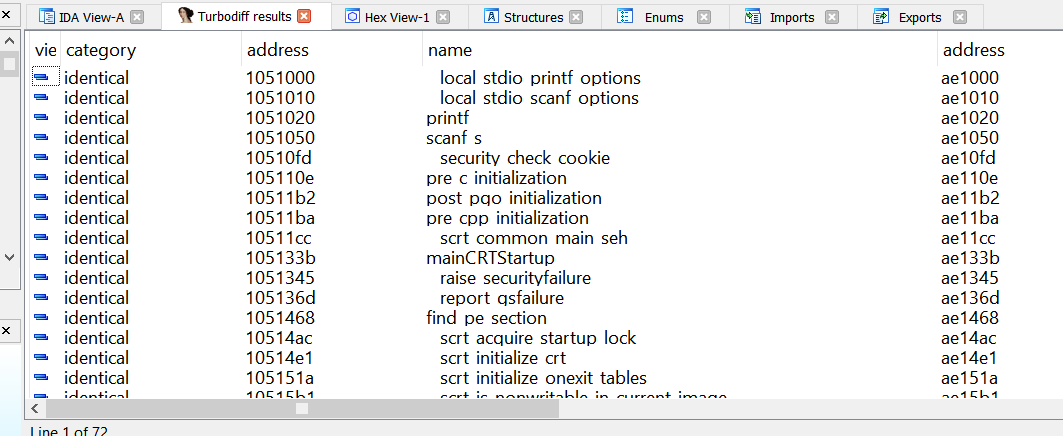Click the horizontal scrollbar left arrow

click(x=38, y=408)
